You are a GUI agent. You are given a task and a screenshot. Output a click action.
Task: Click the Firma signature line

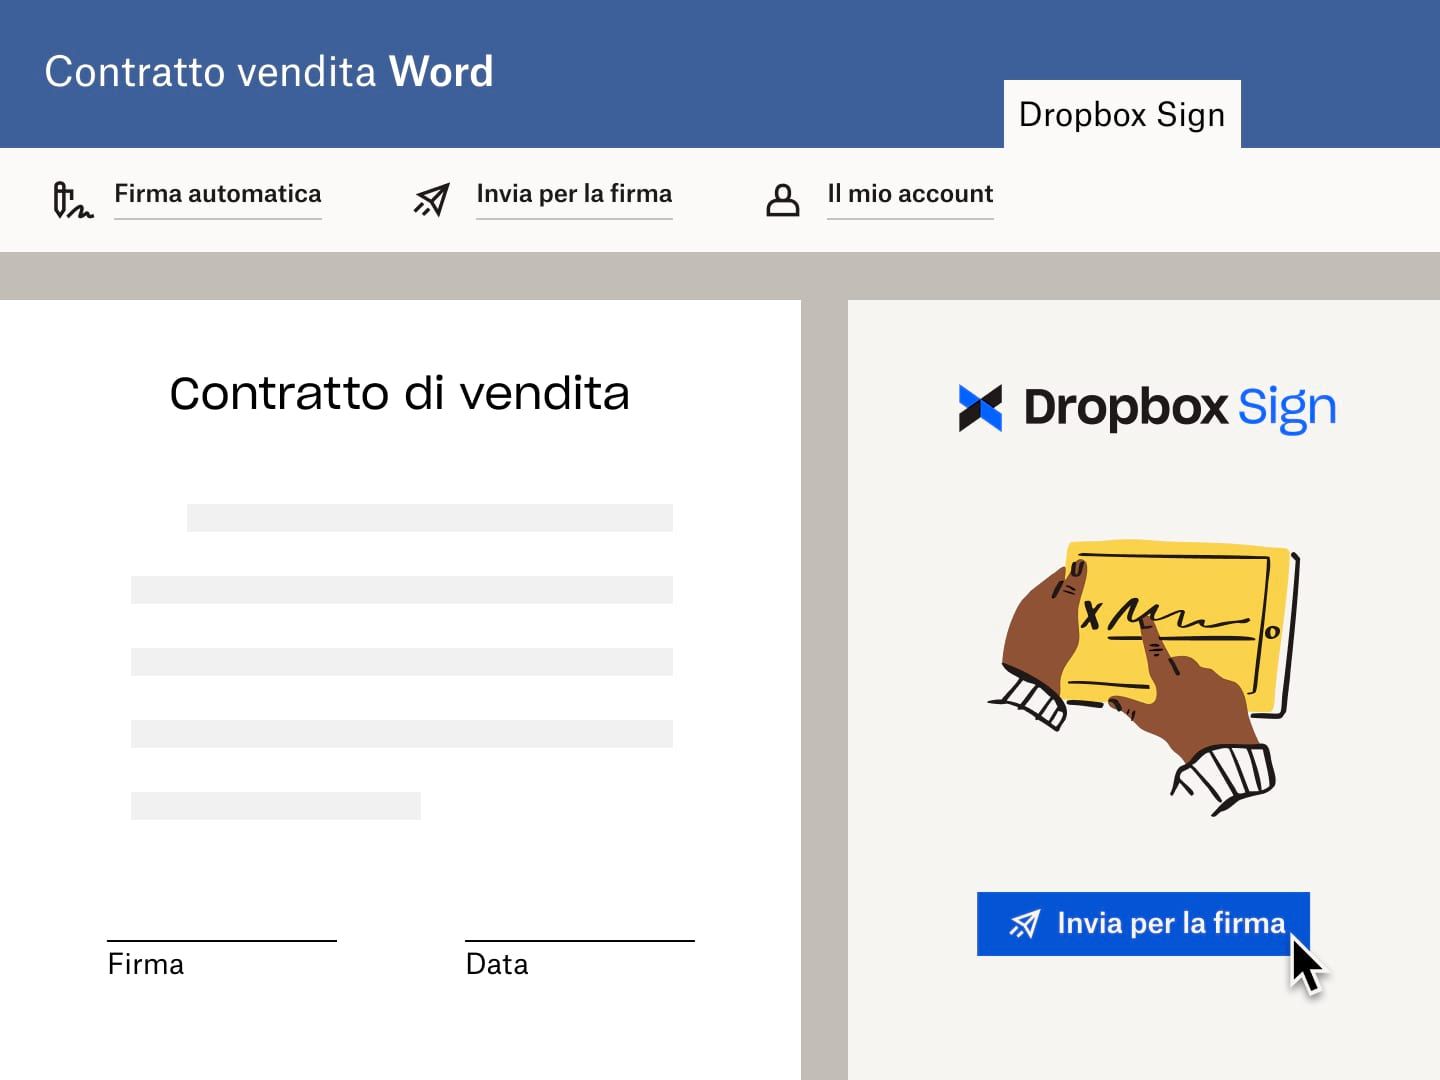click(x=222, y=940)
